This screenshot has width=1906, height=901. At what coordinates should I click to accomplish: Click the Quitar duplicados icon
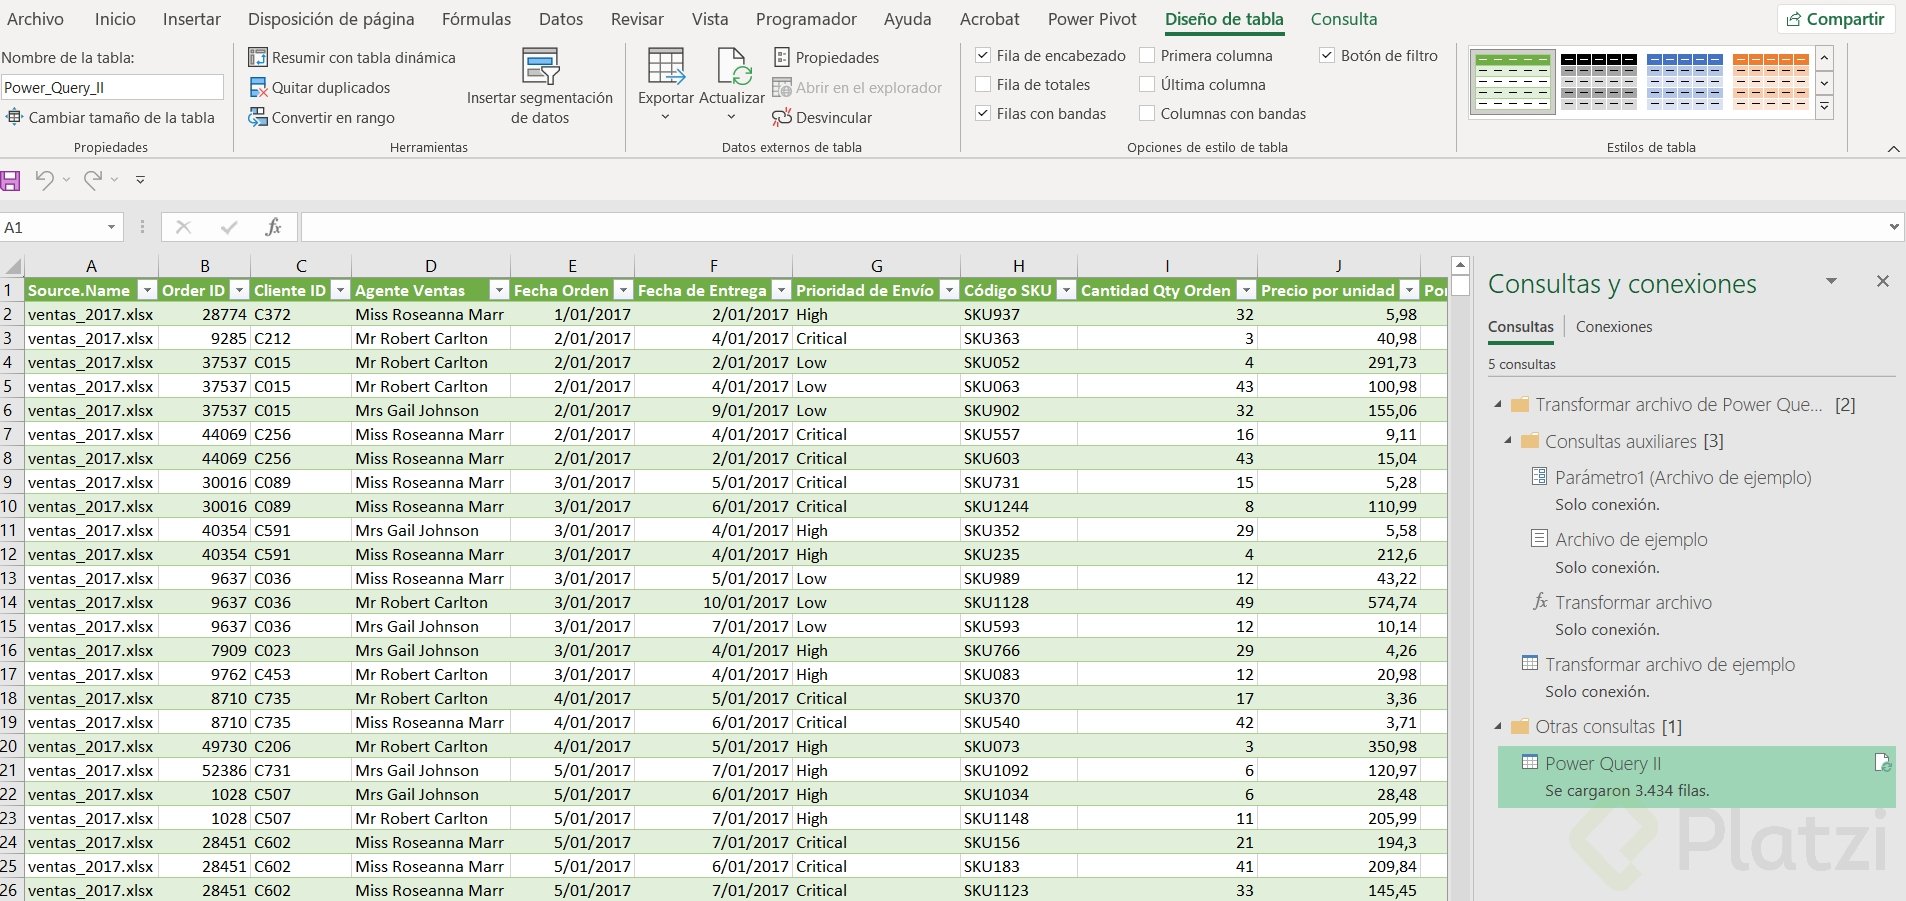pyautogui.click(x=258, y=88)
